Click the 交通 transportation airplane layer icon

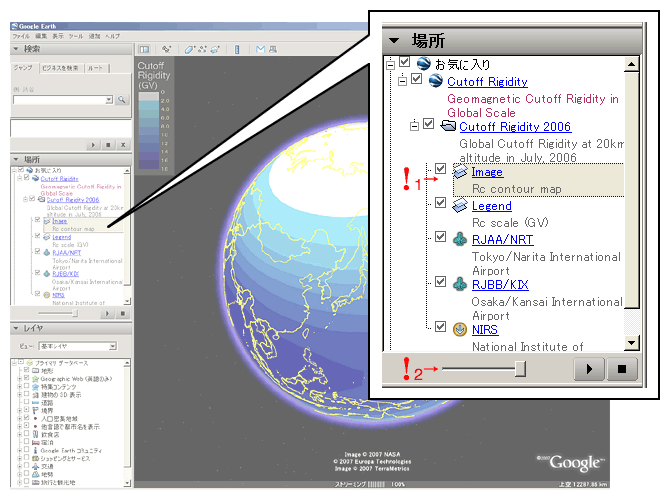(x=35, y=466)
